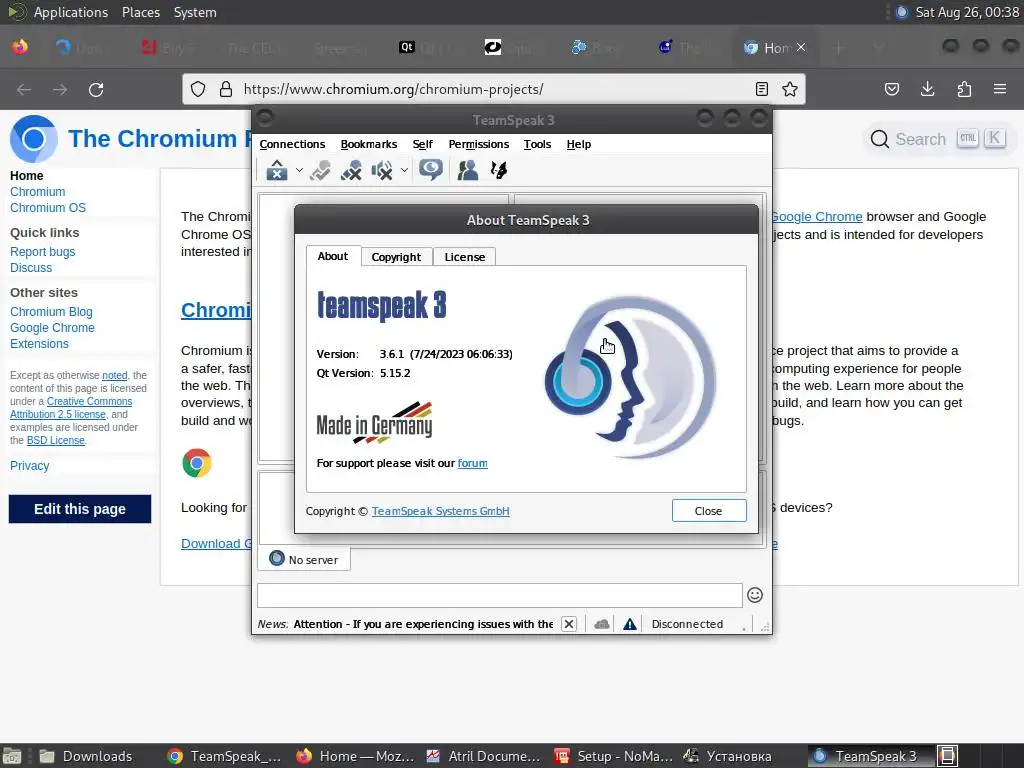The image size is (1024, 768).
Task: Click the Chromium site Search box
Action: pos(939,139)
